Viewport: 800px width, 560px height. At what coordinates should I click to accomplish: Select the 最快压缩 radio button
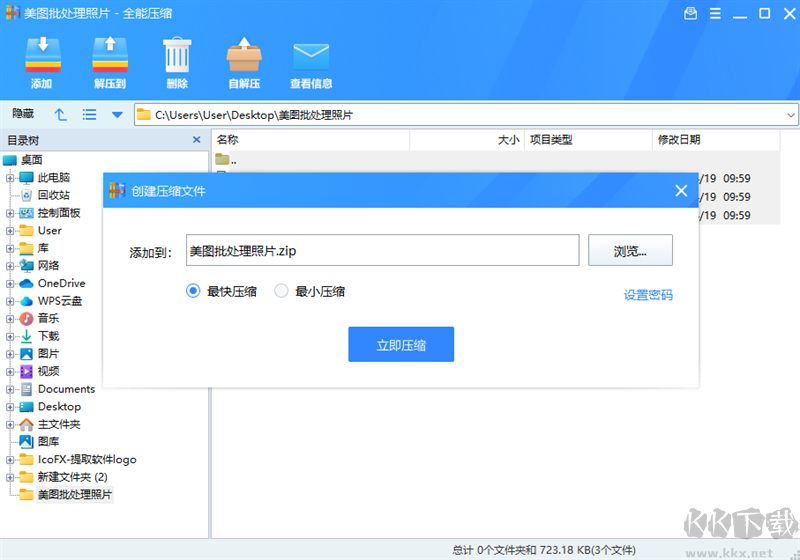194,291
